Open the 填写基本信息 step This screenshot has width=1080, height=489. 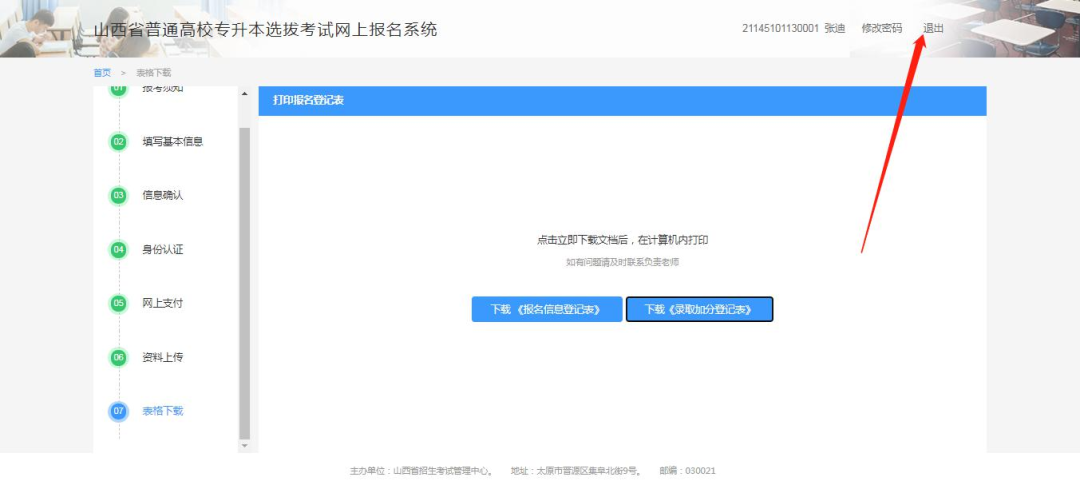click(173, 142)
